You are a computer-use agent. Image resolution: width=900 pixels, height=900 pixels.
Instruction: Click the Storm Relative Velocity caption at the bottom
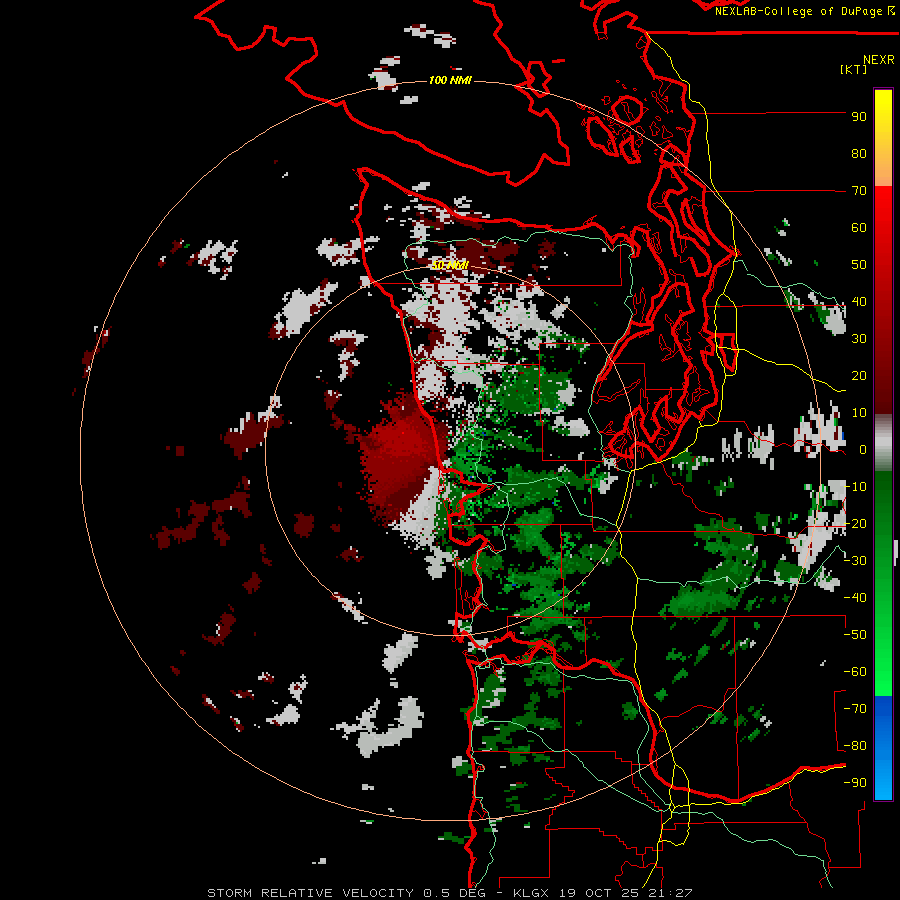point(449,893)
